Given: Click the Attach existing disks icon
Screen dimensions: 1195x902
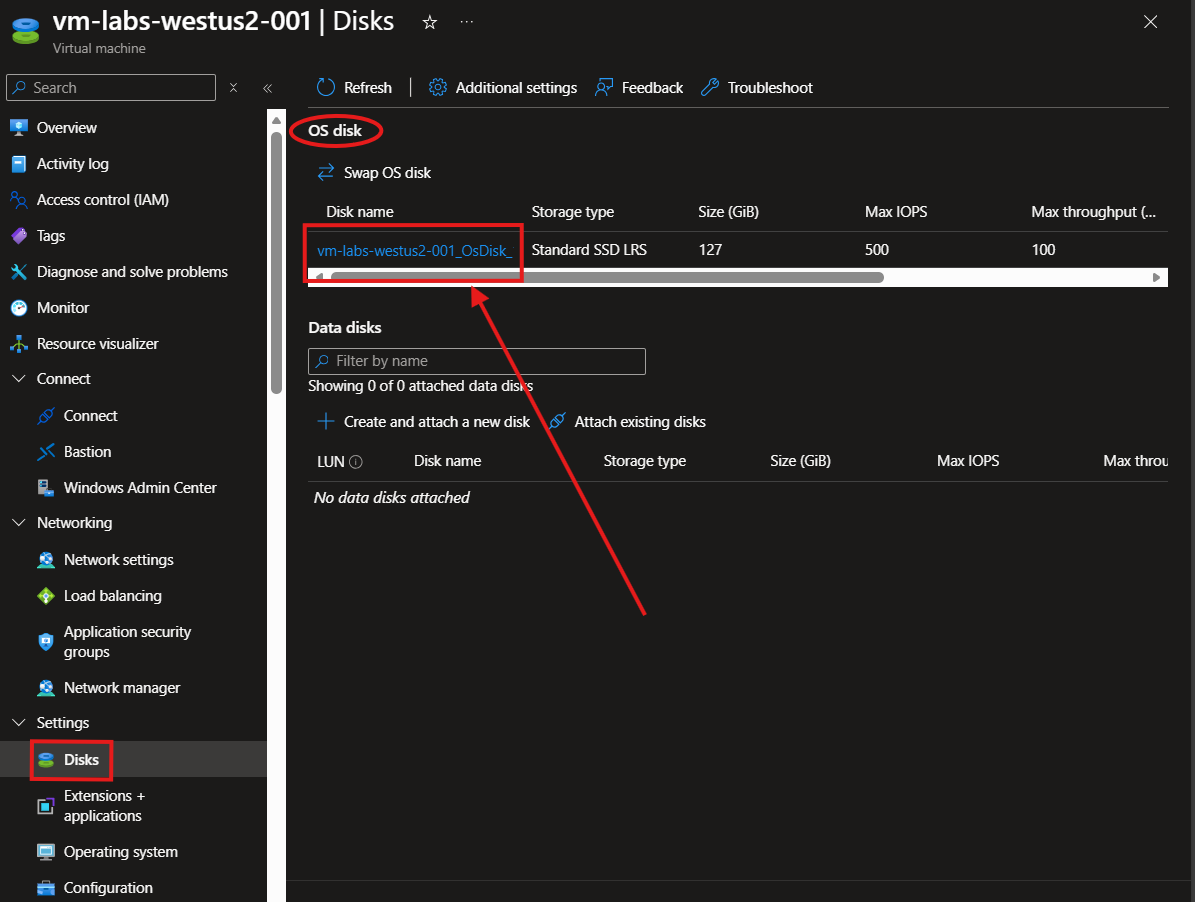Looking at the screenshot, I should tap(557, 422).
